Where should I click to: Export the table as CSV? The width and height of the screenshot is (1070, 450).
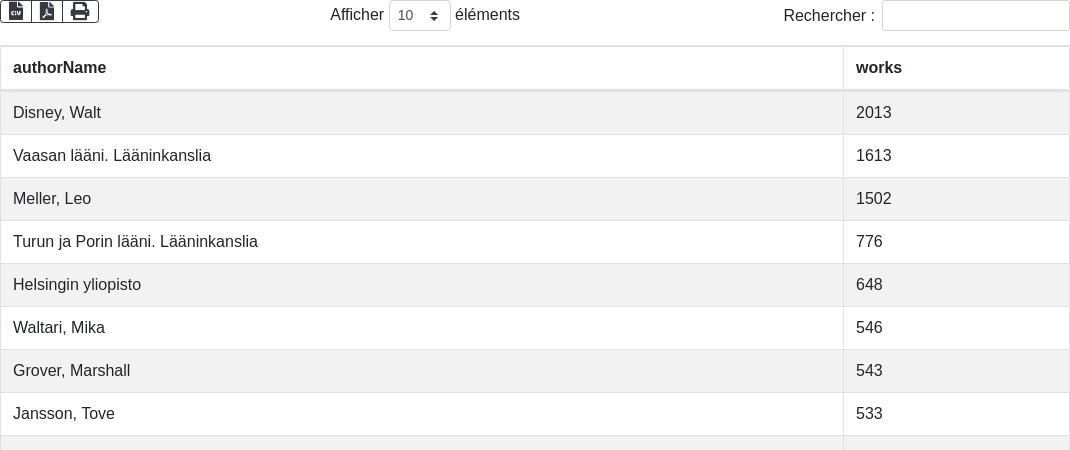(16, 11)
